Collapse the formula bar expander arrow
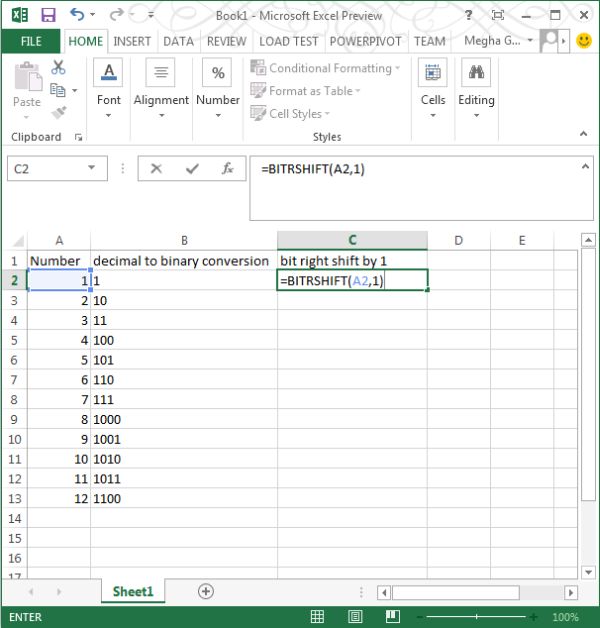The width and height of the screenshot is (600, 628). (x=585, y=166)
